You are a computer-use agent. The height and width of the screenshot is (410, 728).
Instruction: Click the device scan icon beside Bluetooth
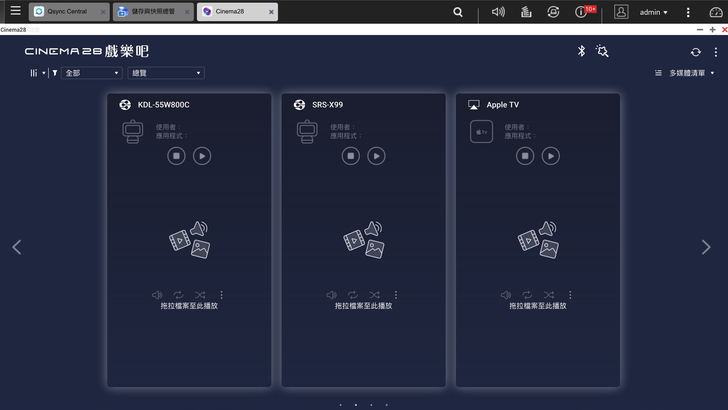602,51
